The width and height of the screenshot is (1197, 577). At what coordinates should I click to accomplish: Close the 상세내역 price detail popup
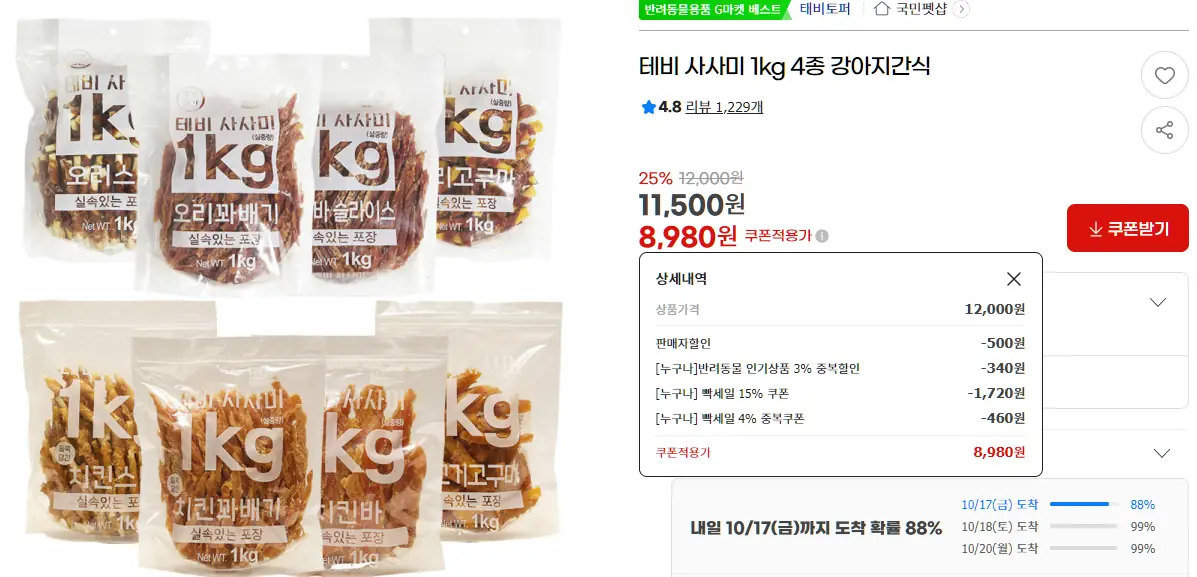(1014, 279)
